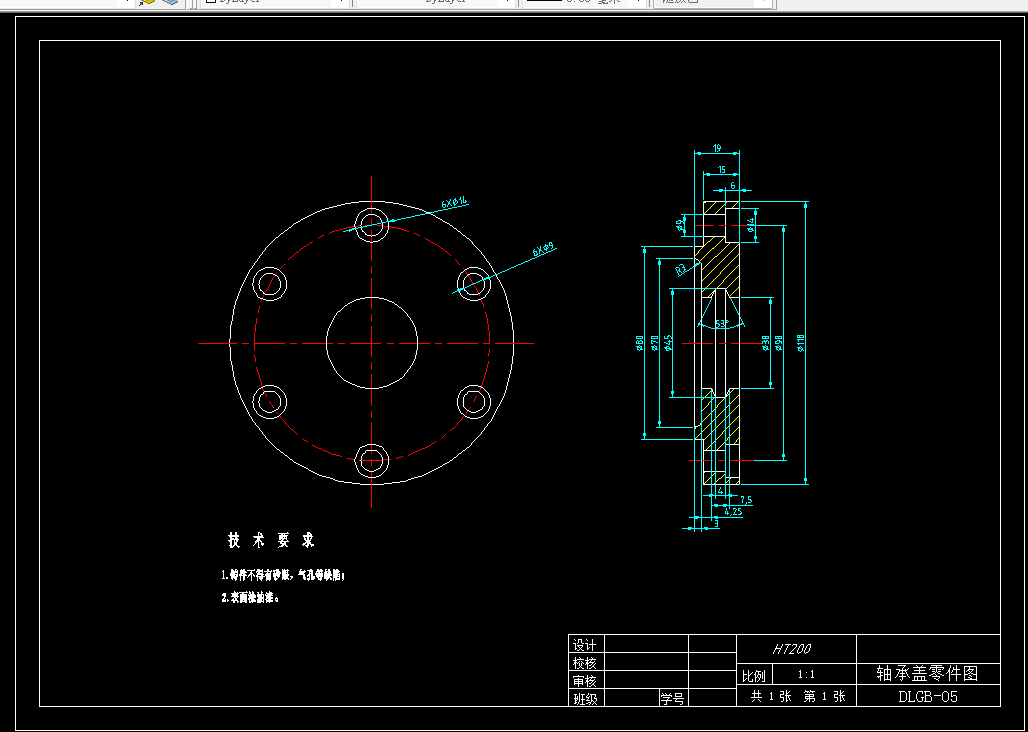
Task: Click the 校核 cell in title block
Action: tap(585, 663)
